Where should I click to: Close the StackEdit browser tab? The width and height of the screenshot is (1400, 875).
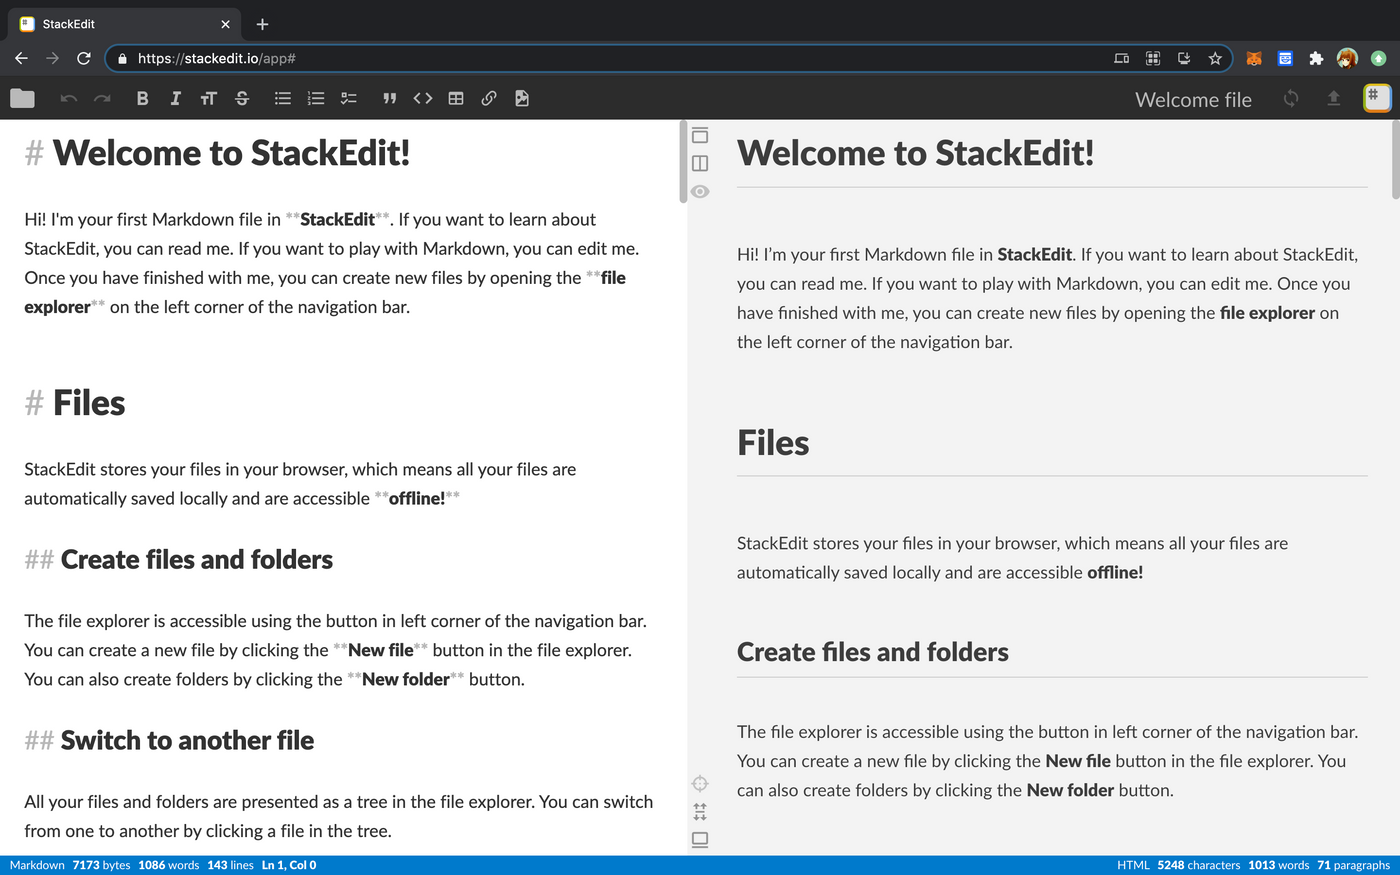click(x=225, y=24)
